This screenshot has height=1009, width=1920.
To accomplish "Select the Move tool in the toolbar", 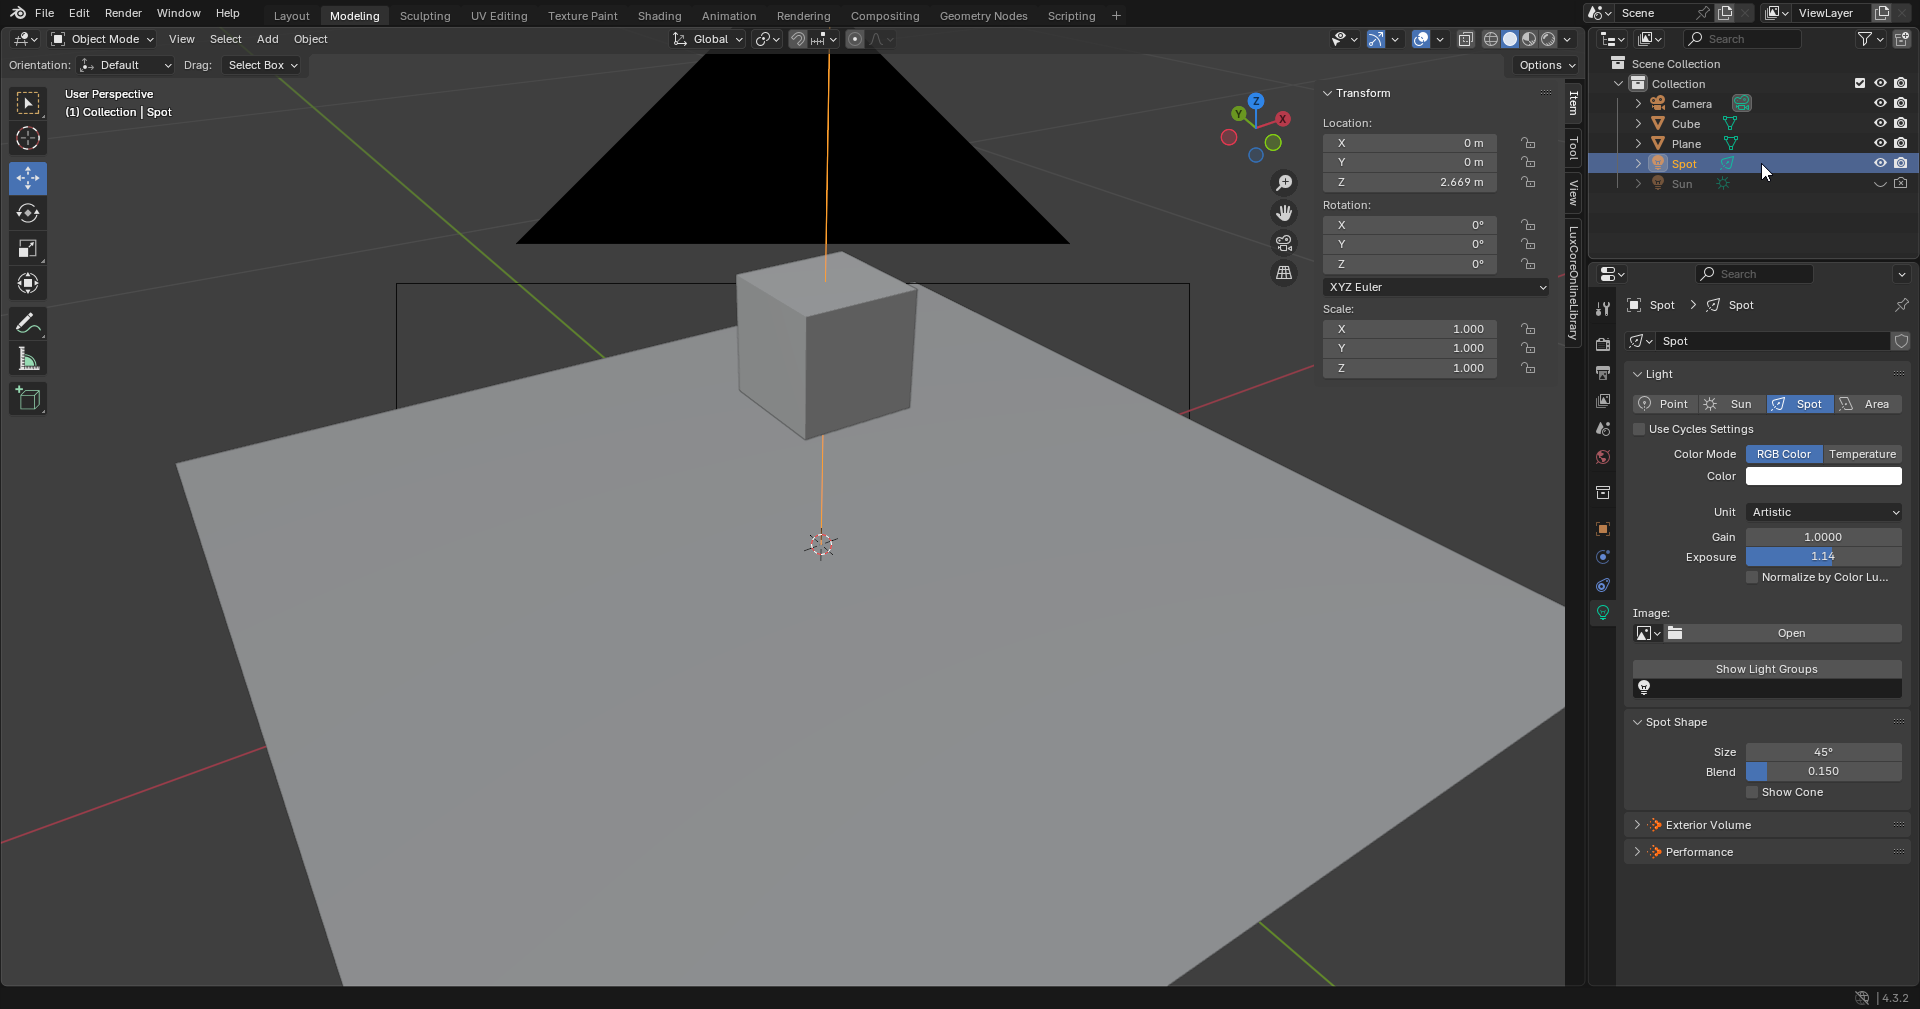I will click(28, 179).
